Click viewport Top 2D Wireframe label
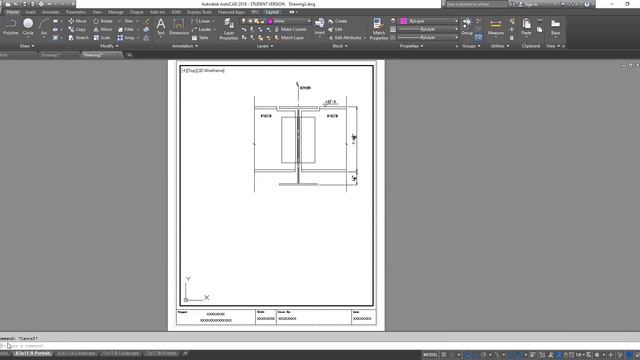Viewport: 640px width, 360px height. [203, 71]
